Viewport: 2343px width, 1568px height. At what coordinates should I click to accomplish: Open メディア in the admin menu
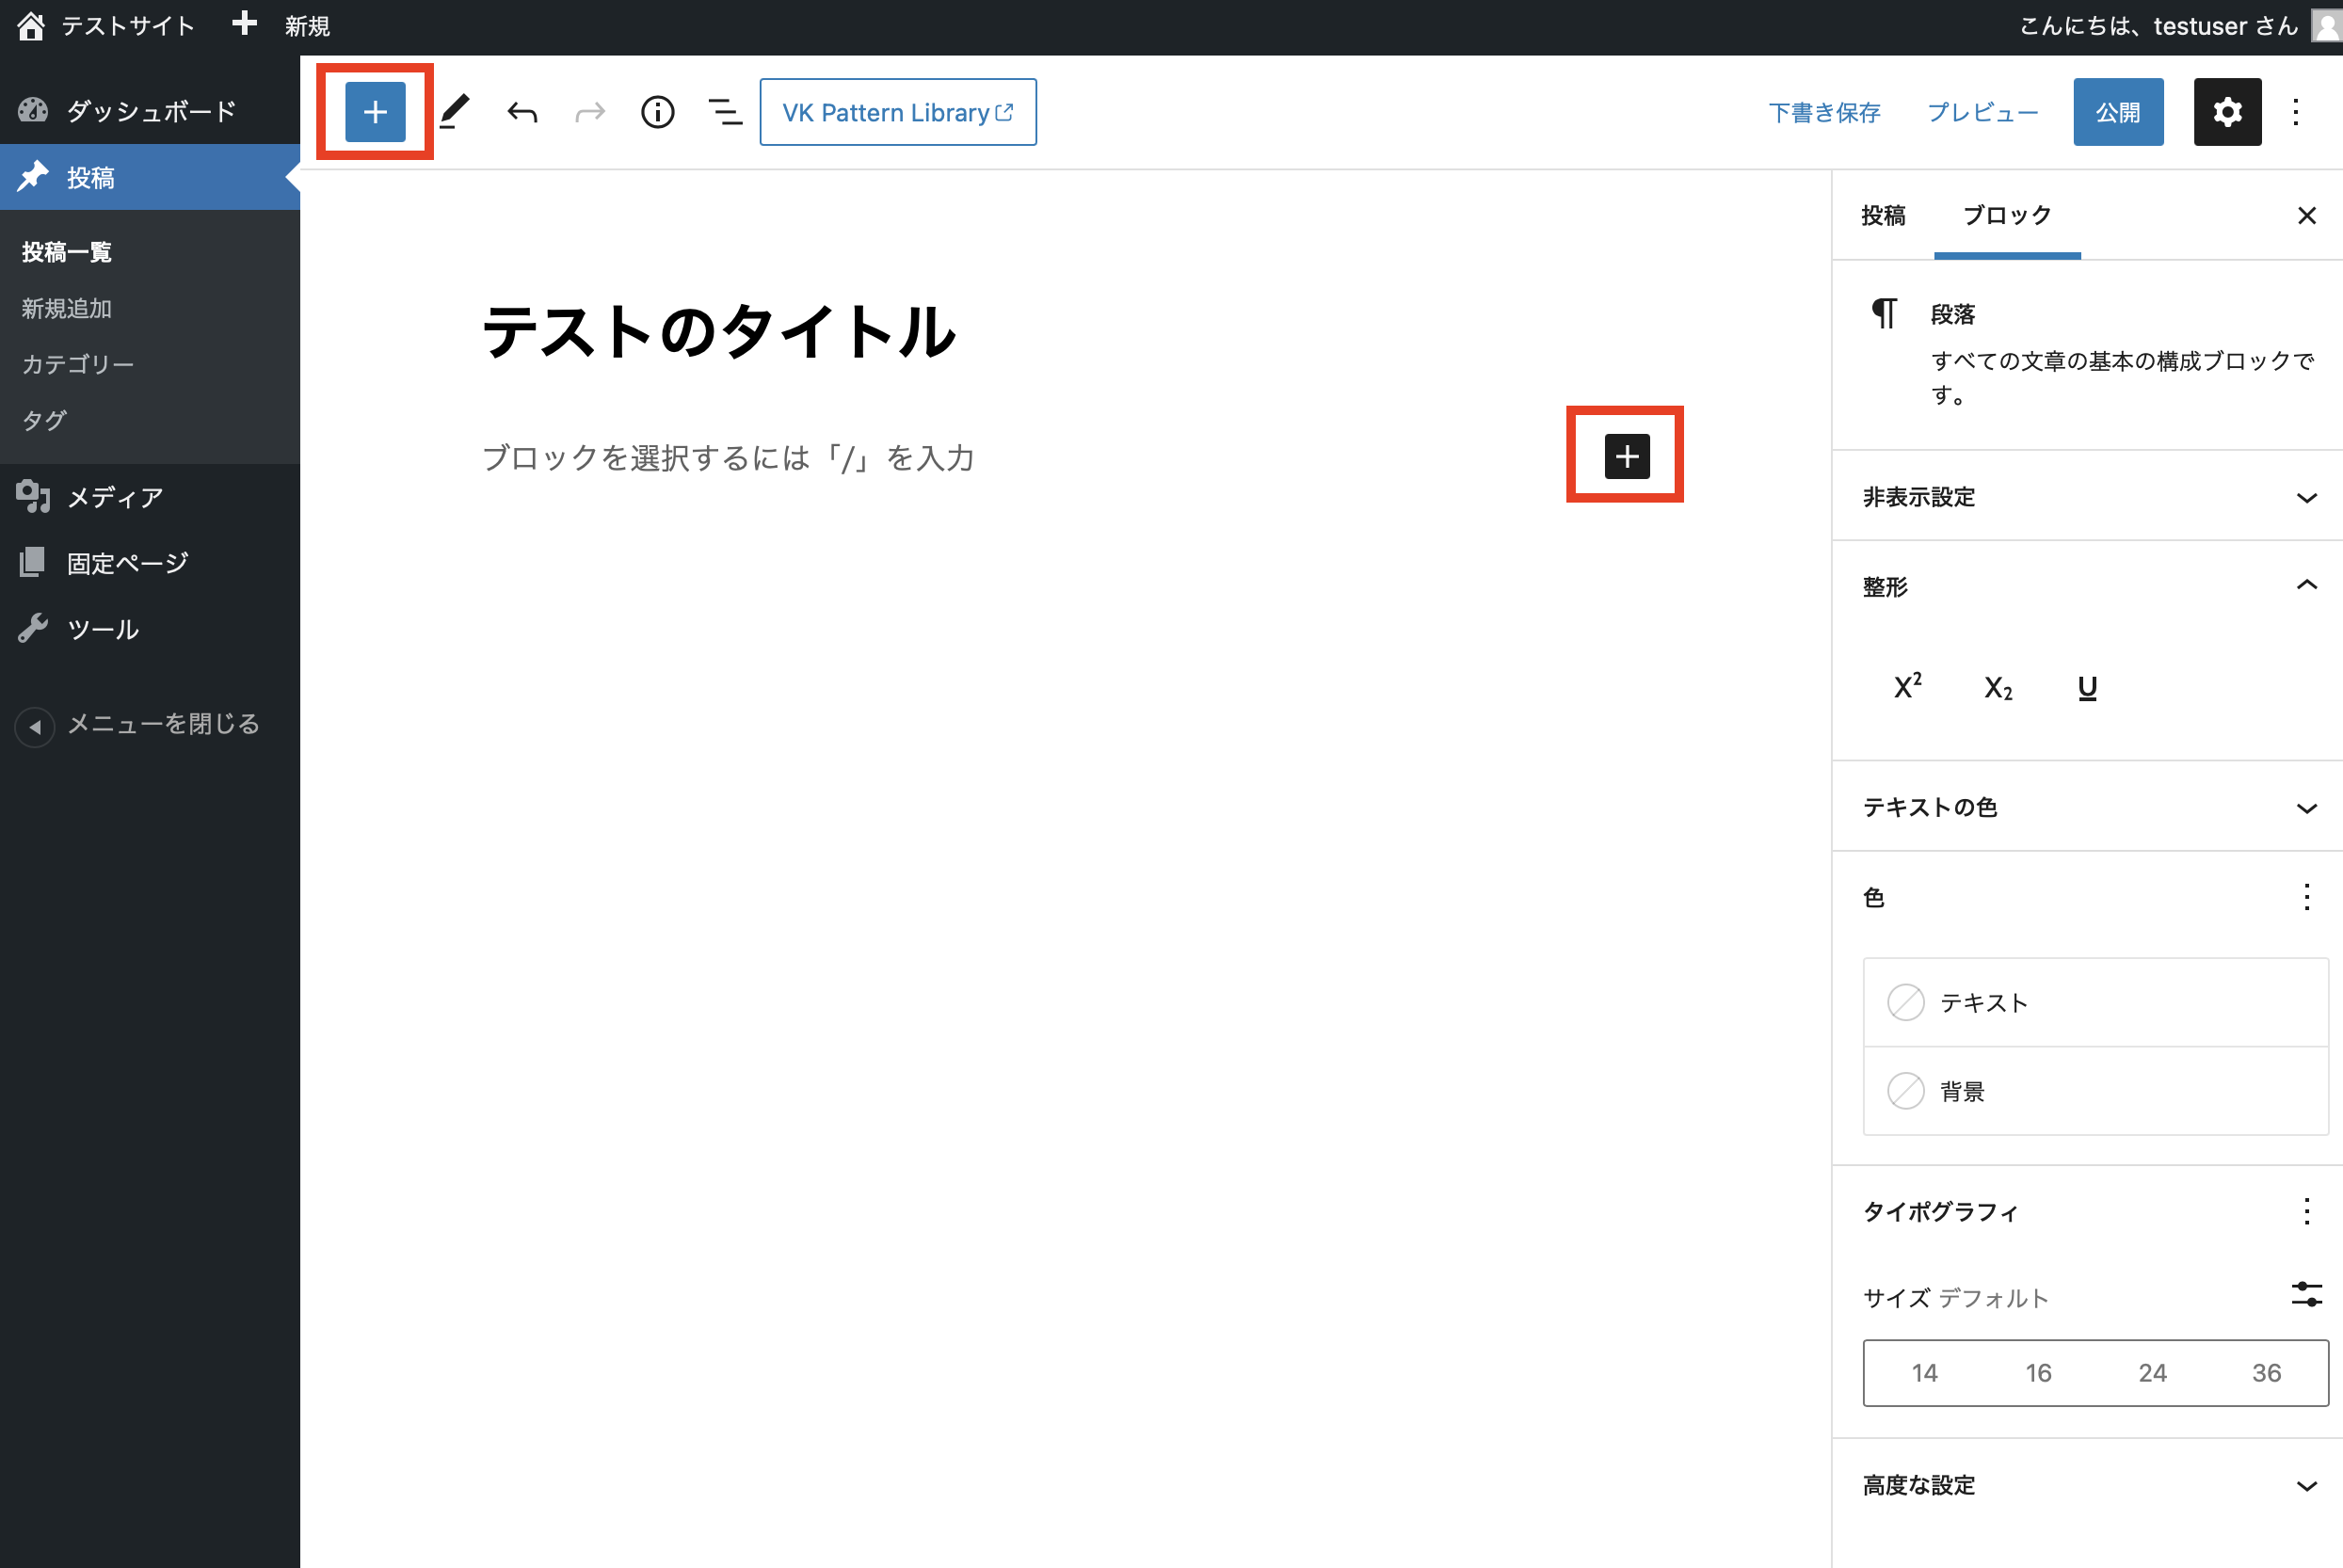(115, 497)
